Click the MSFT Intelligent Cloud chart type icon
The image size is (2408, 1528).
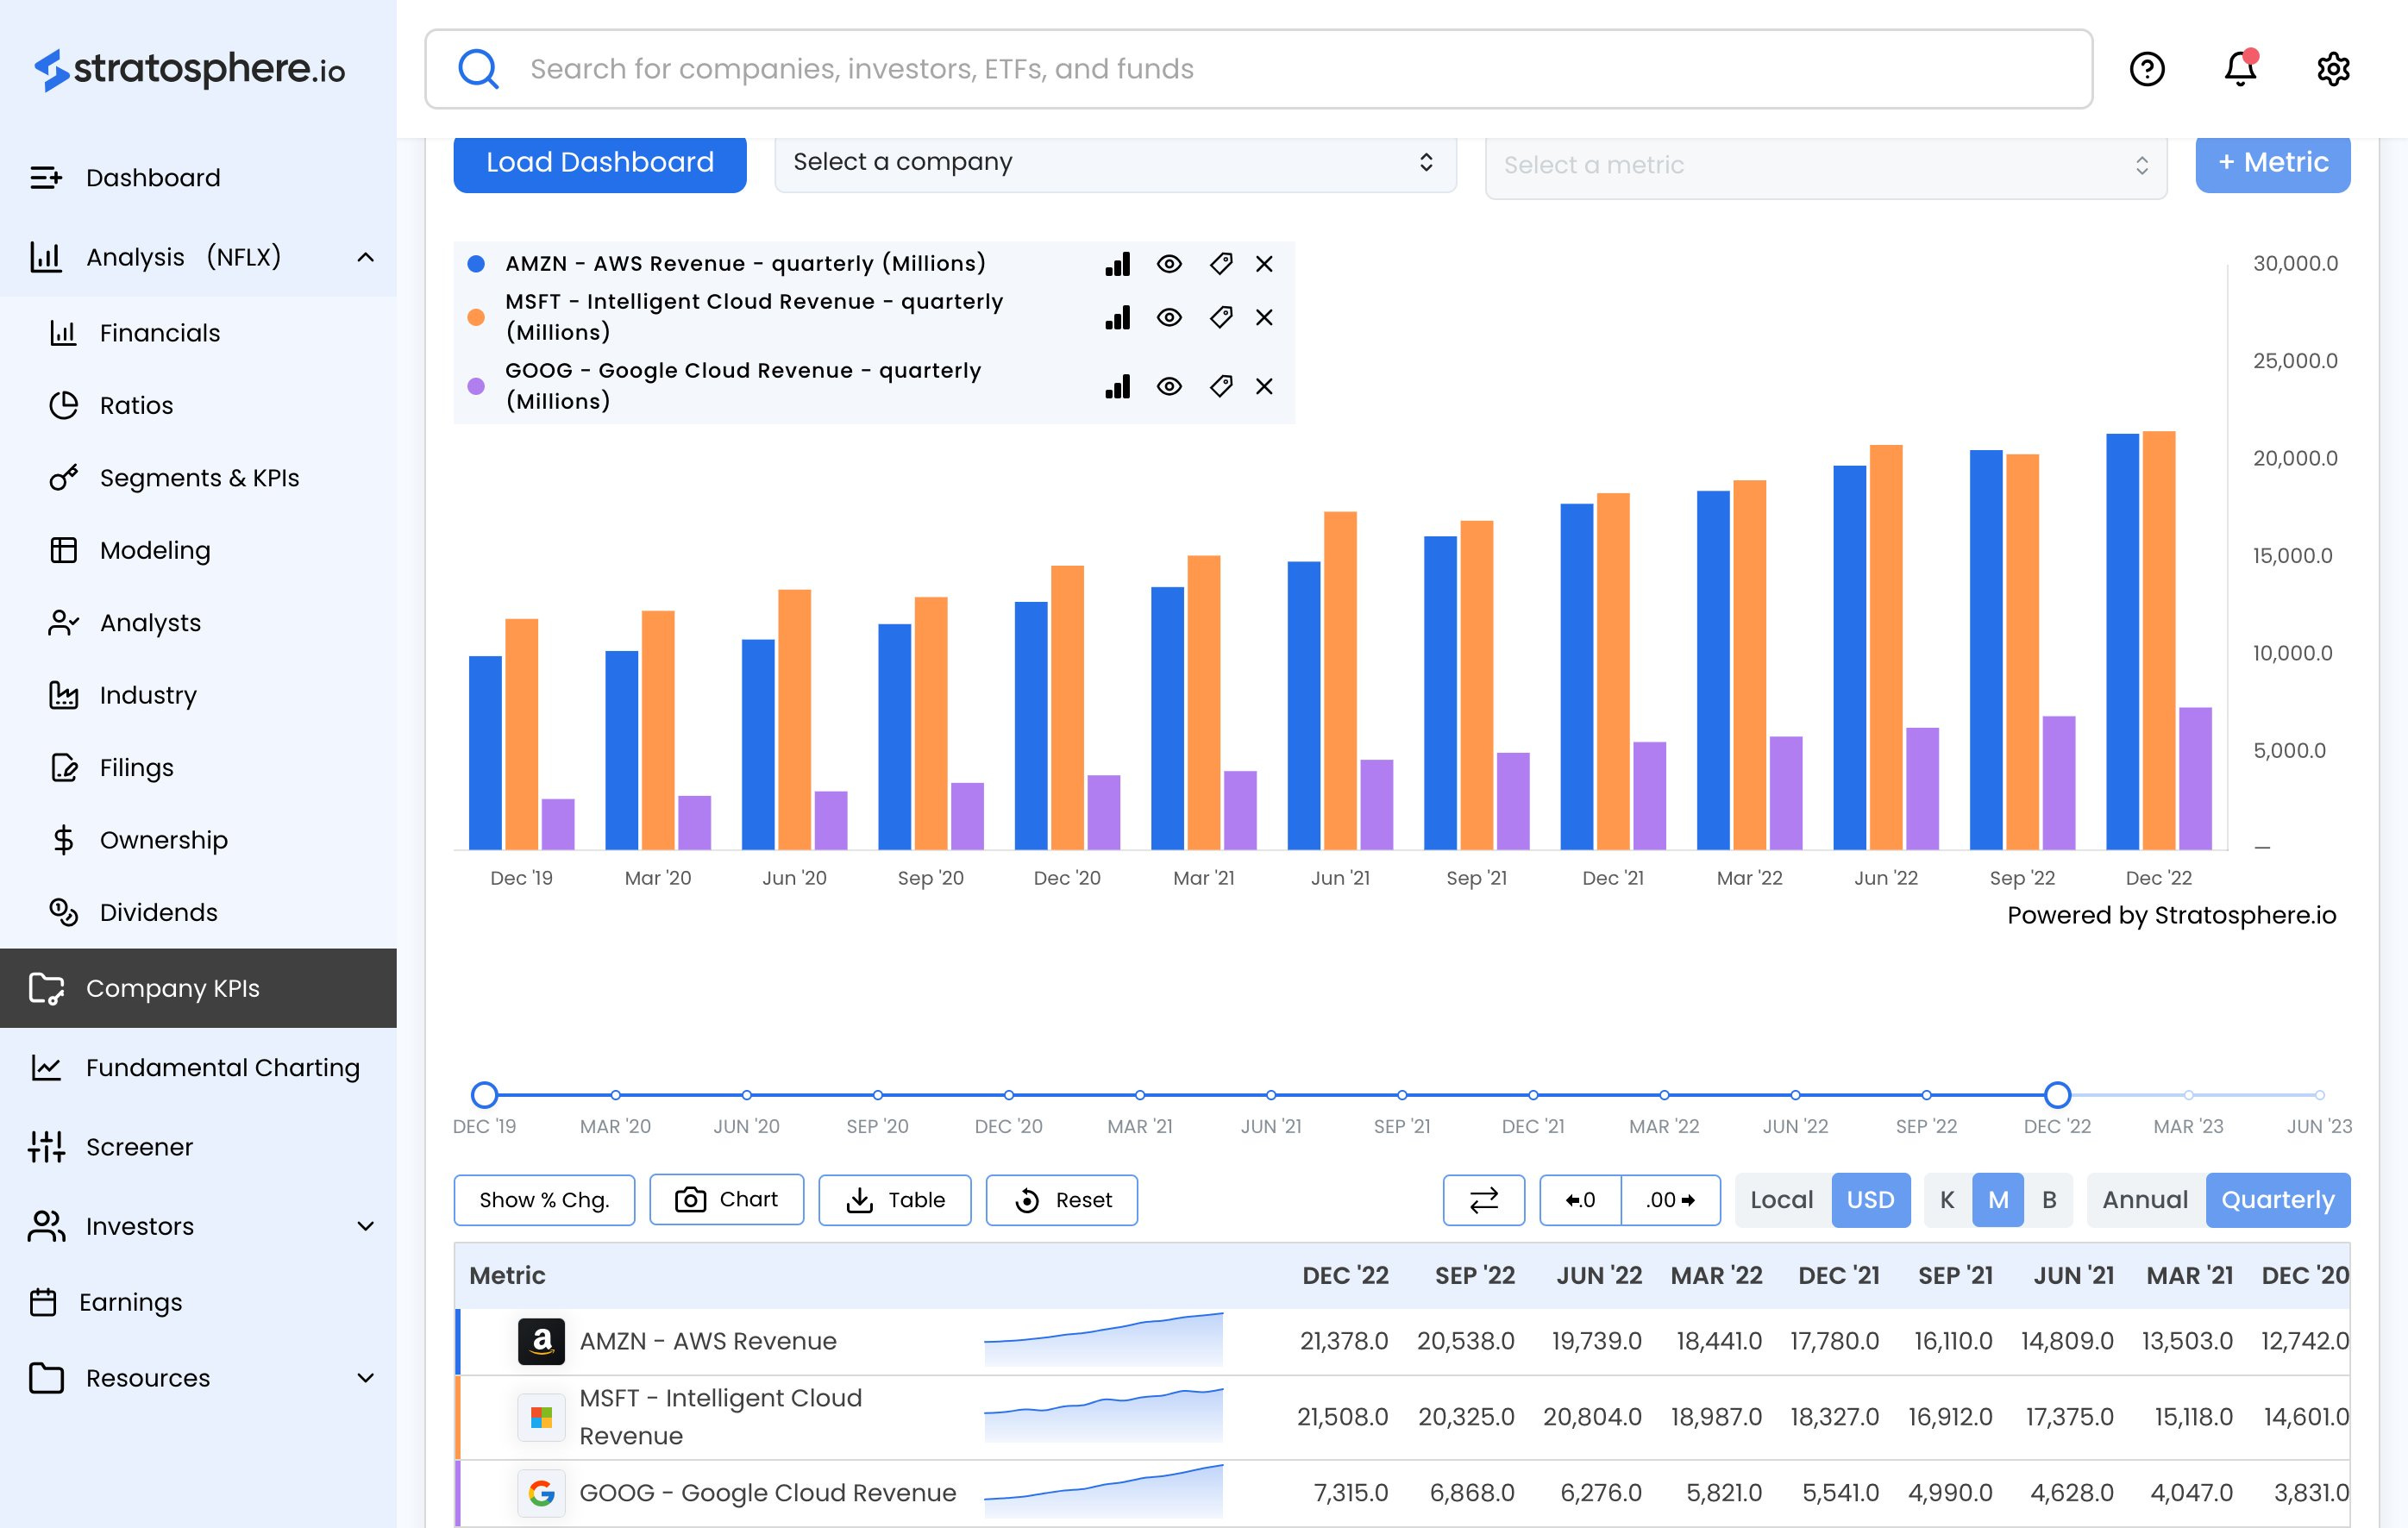click(x=1117, y=318)
